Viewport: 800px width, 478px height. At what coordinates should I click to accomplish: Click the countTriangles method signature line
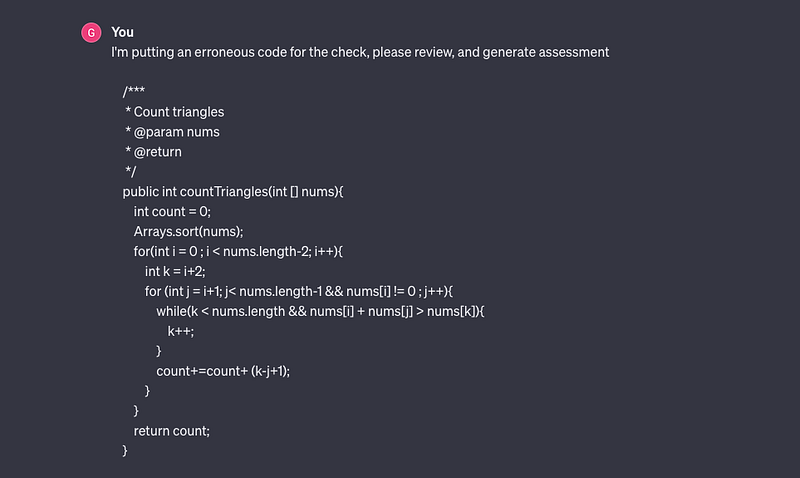pyautogui.click(x=233, y=191)
